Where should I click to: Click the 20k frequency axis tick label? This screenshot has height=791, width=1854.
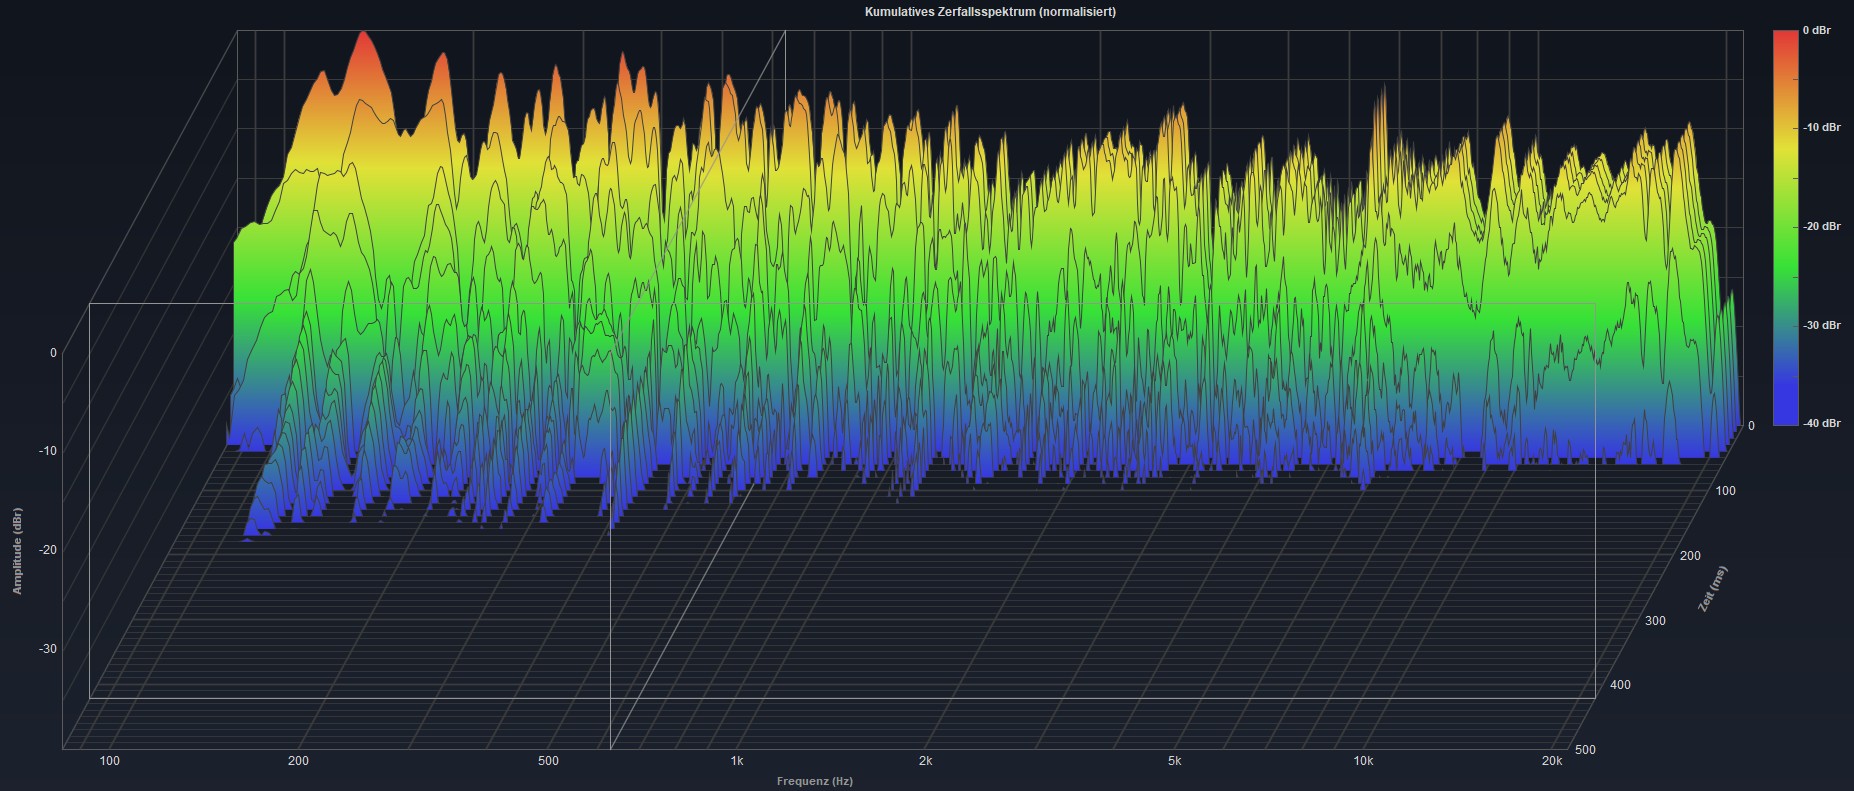point(1551,761)
